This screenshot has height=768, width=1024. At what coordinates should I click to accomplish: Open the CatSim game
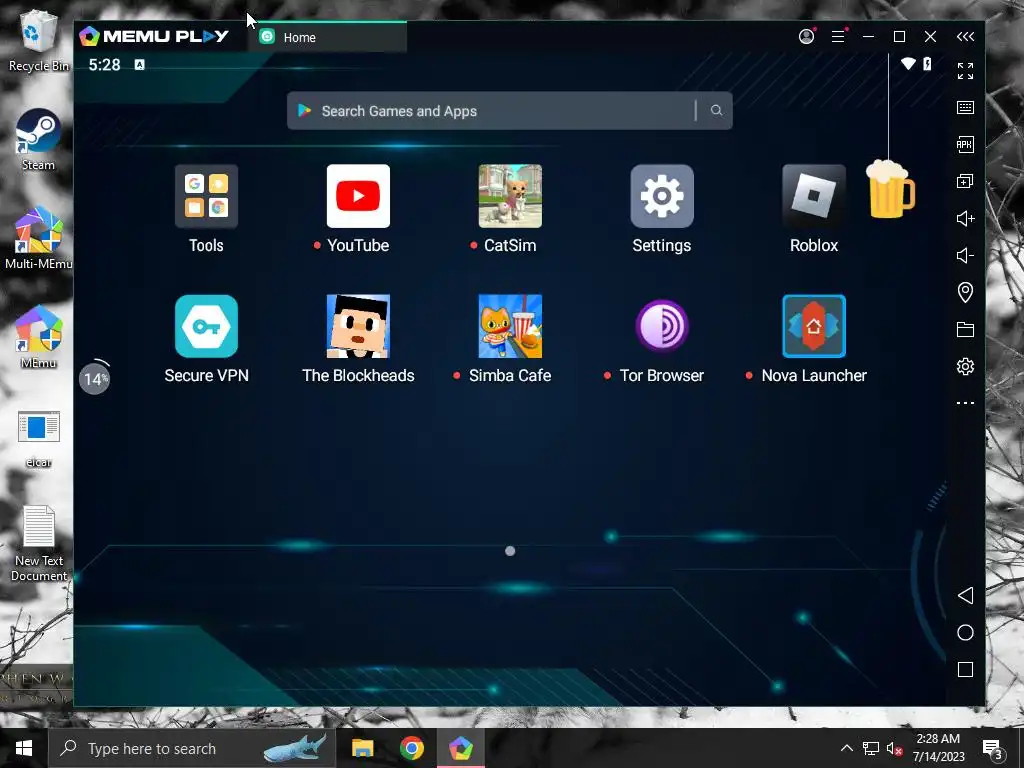tap(510, 196)
